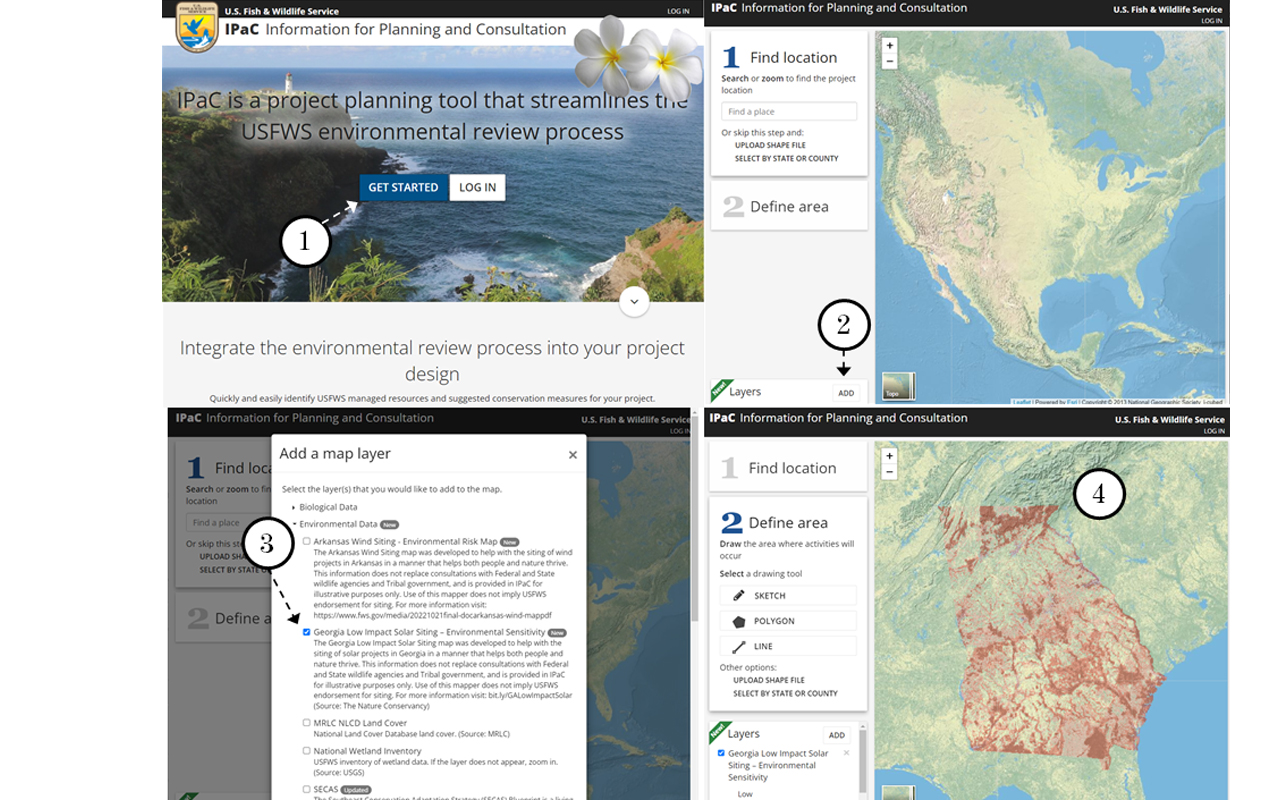The height and width of the screenshot is (800, 1280).
Task: Zoom out on the North America map
Action: pos(890,62)
